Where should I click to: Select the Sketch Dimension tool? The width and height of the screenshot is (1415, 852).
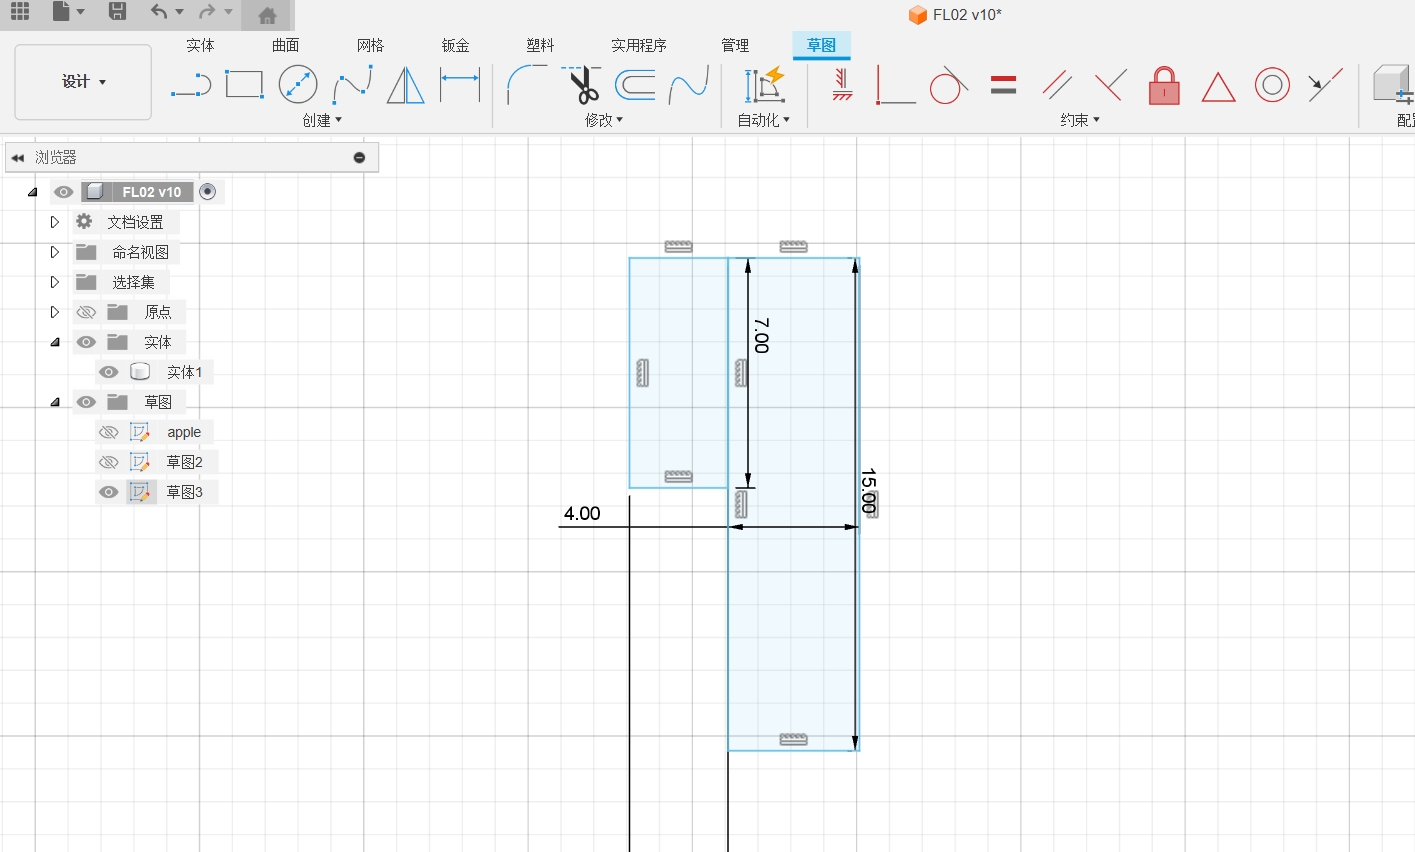(x=460, y=86)
